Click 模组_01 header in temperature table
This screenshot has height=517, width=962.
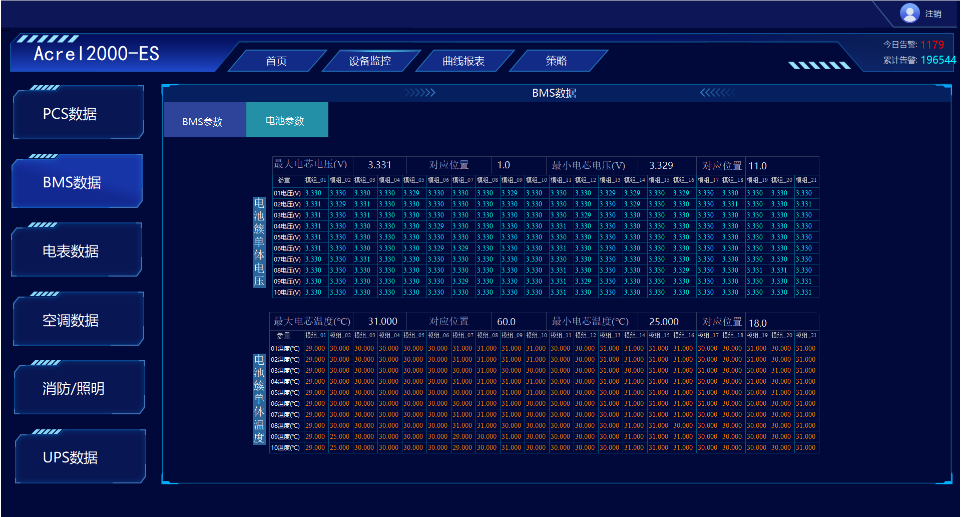(x=315, y=335)
